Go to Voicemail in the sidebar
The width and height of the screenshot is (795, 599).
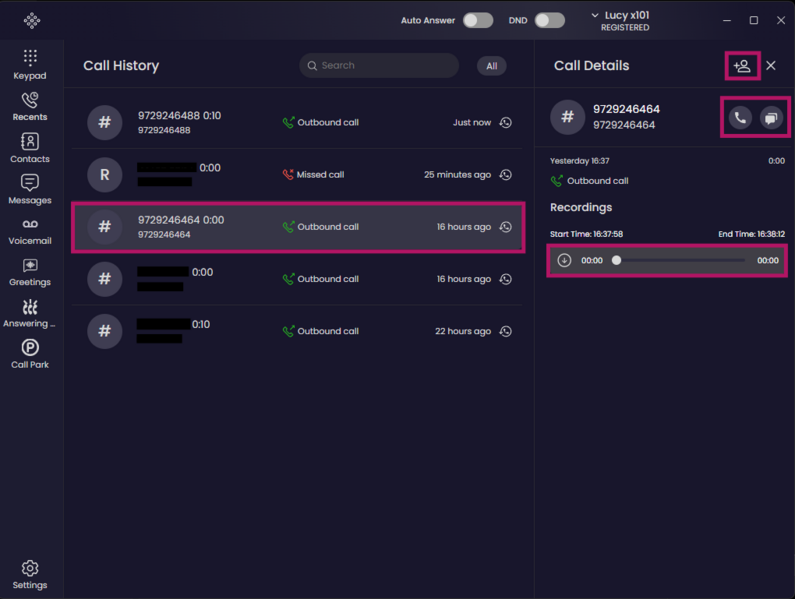(x=30, y=232)
